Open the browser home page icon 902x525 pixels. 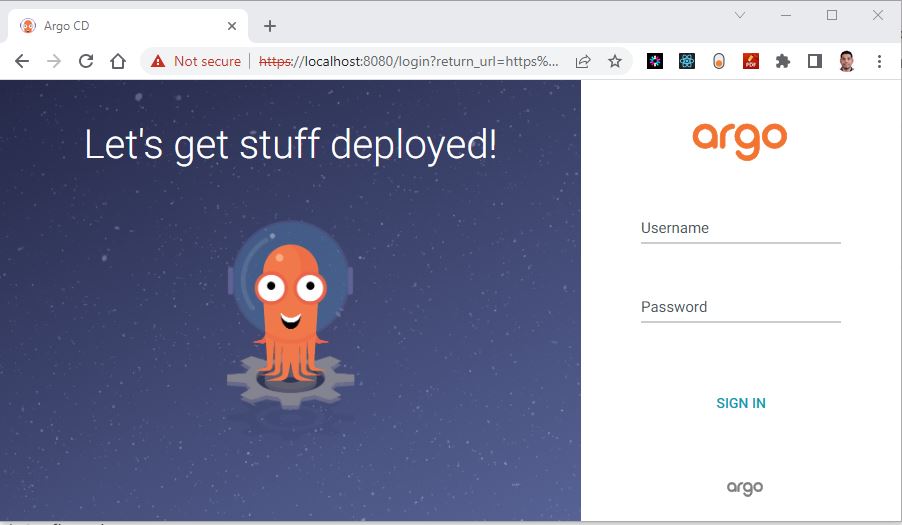click(118, 61)
